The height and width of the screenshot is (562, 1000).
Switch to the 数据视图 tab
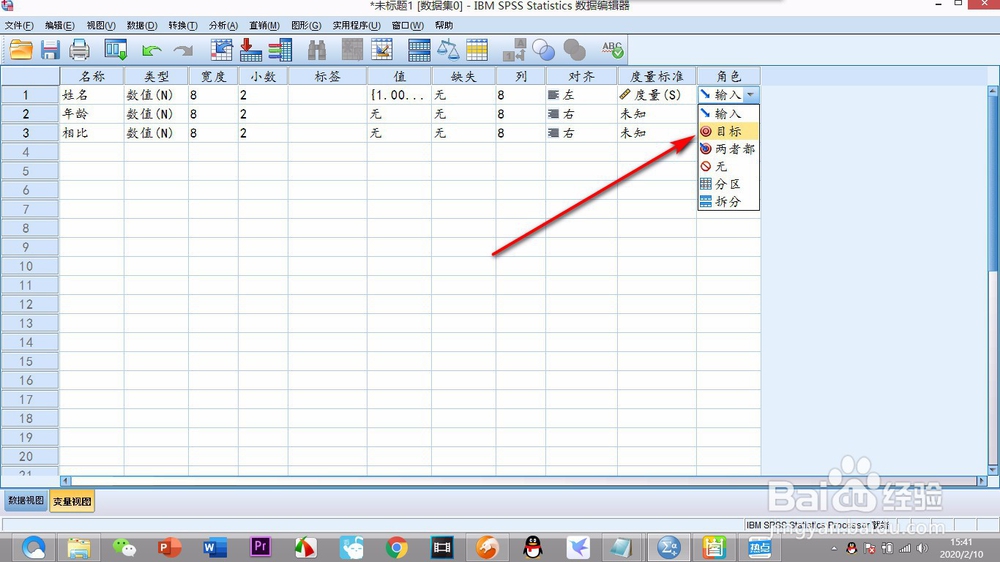pyautogui.click(x=26, y=501)
